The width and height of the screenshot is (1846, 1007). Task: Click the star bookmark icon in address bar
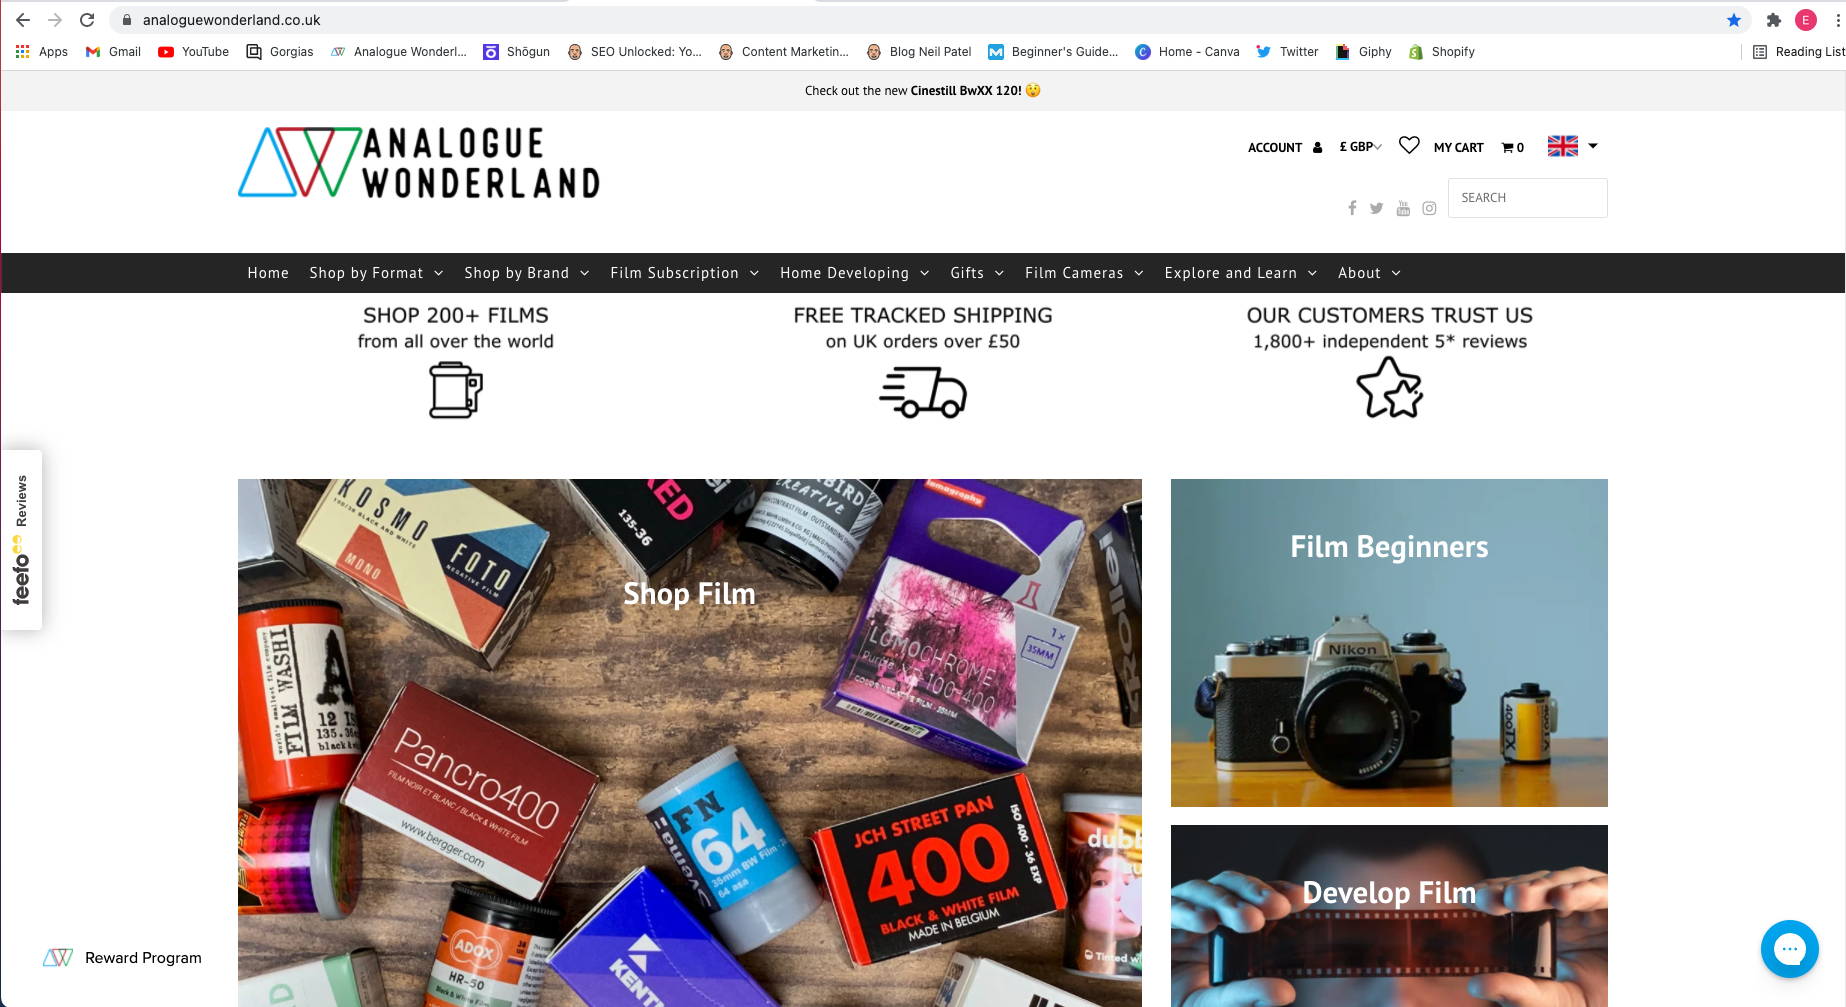point(1734,20)
